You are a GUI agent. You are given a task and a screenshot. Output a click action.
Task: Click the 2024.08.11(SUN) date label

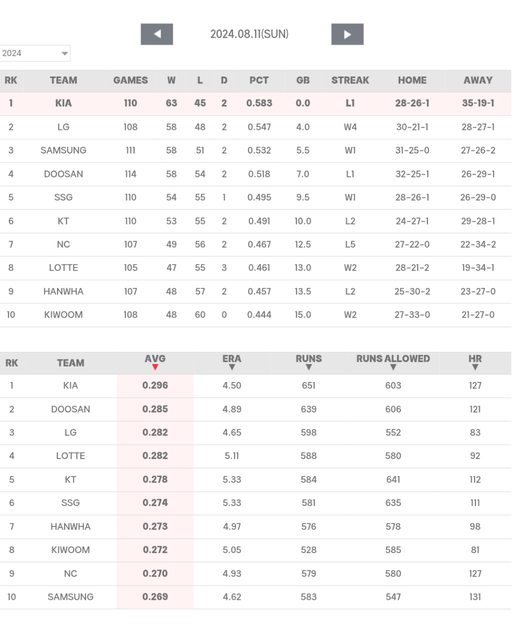click(x=249, y=34)
